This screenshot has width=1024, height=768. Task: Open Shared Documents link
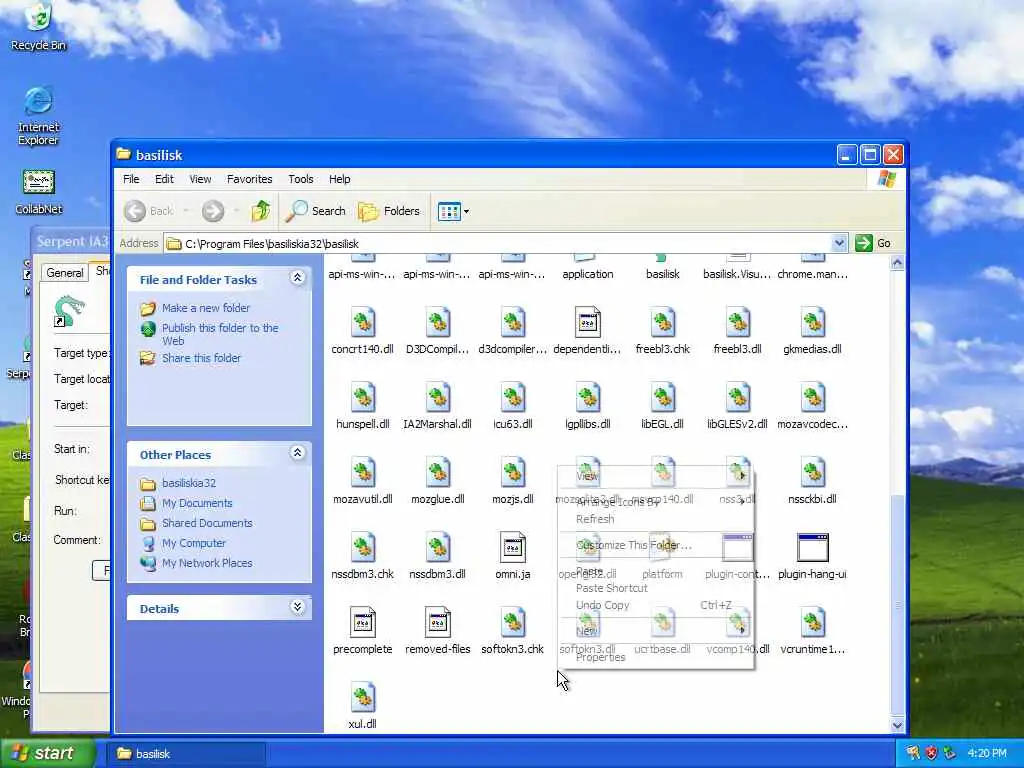click(207, 523)
